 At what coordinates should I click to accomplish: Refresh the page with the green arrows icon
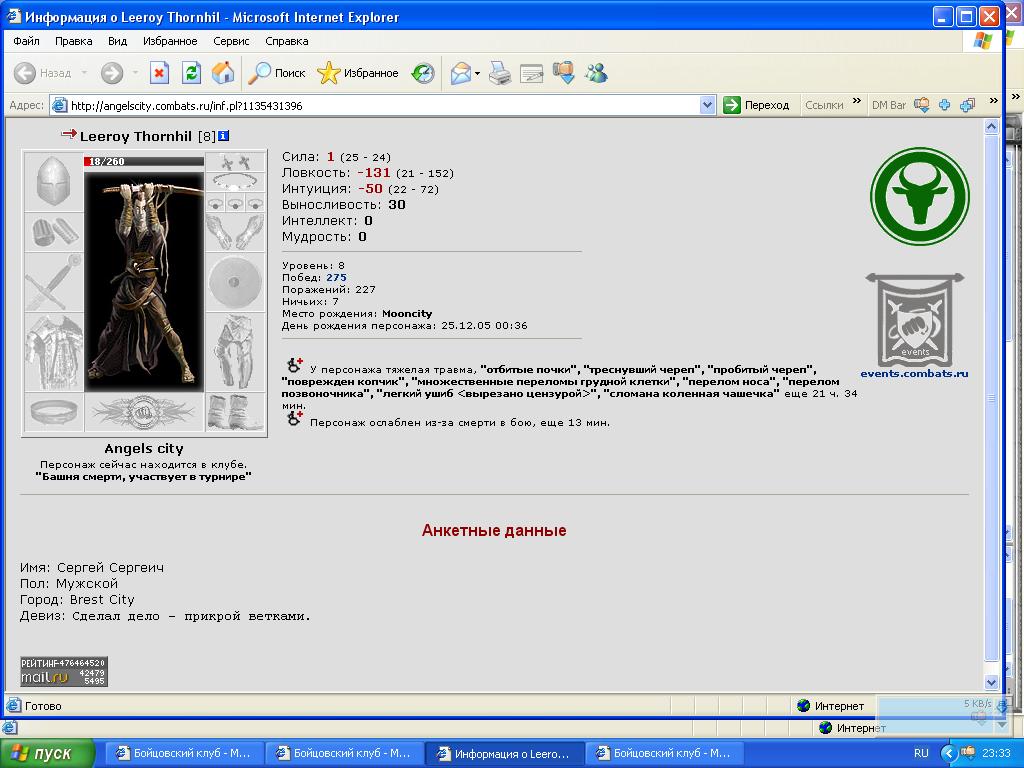pyautogui.click(x=191, y=72)
